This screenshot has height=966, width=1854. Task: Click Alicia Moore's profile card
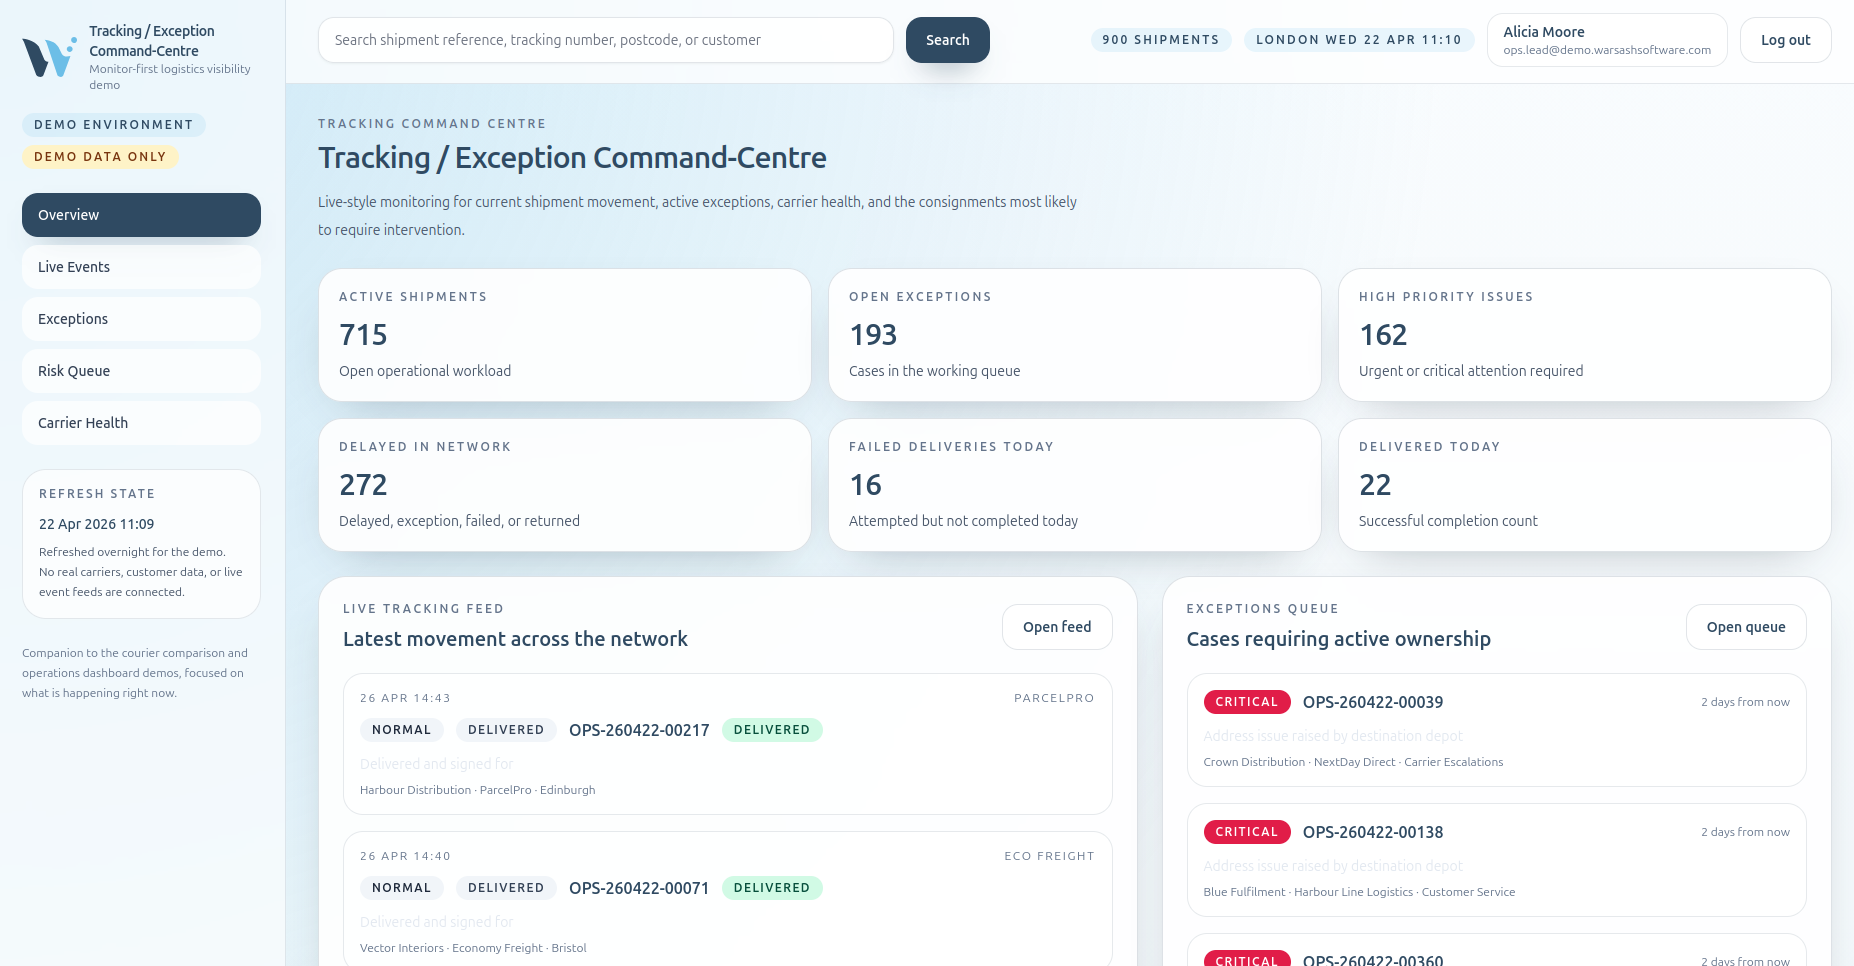[1607, 39]
